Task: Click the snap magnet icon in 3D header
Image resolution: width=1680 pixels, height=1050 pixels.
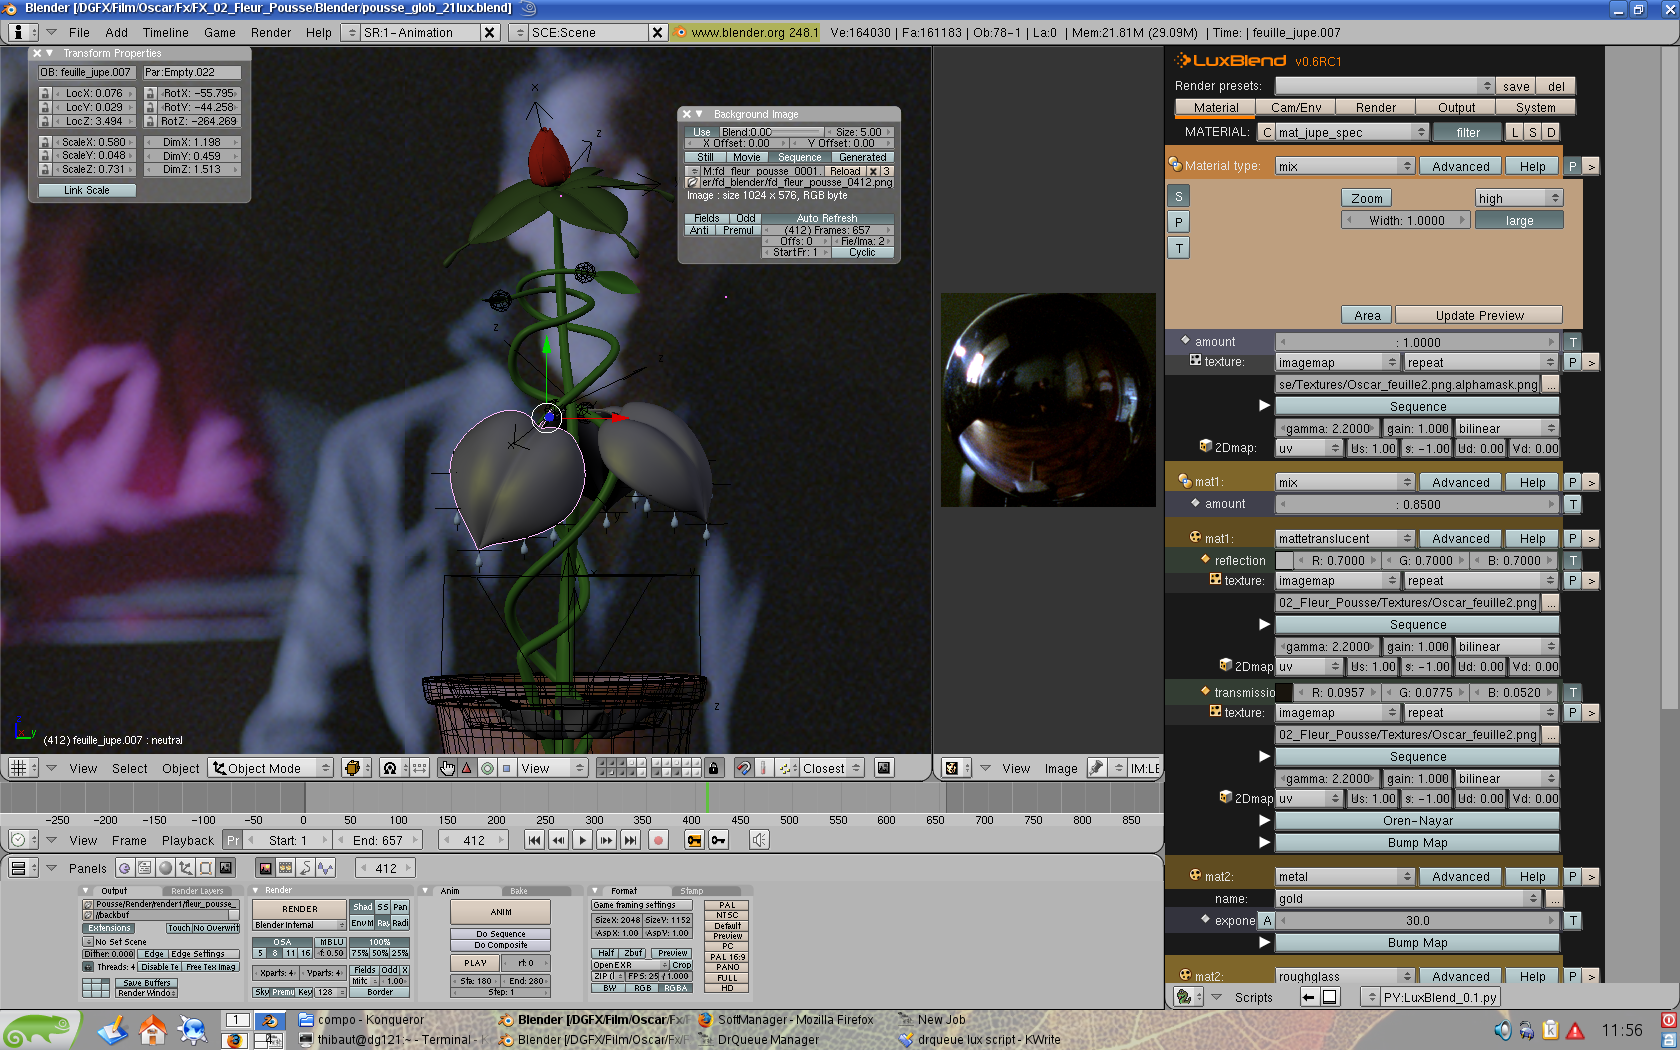Action: pyautogui.click(x=743, y=768)
